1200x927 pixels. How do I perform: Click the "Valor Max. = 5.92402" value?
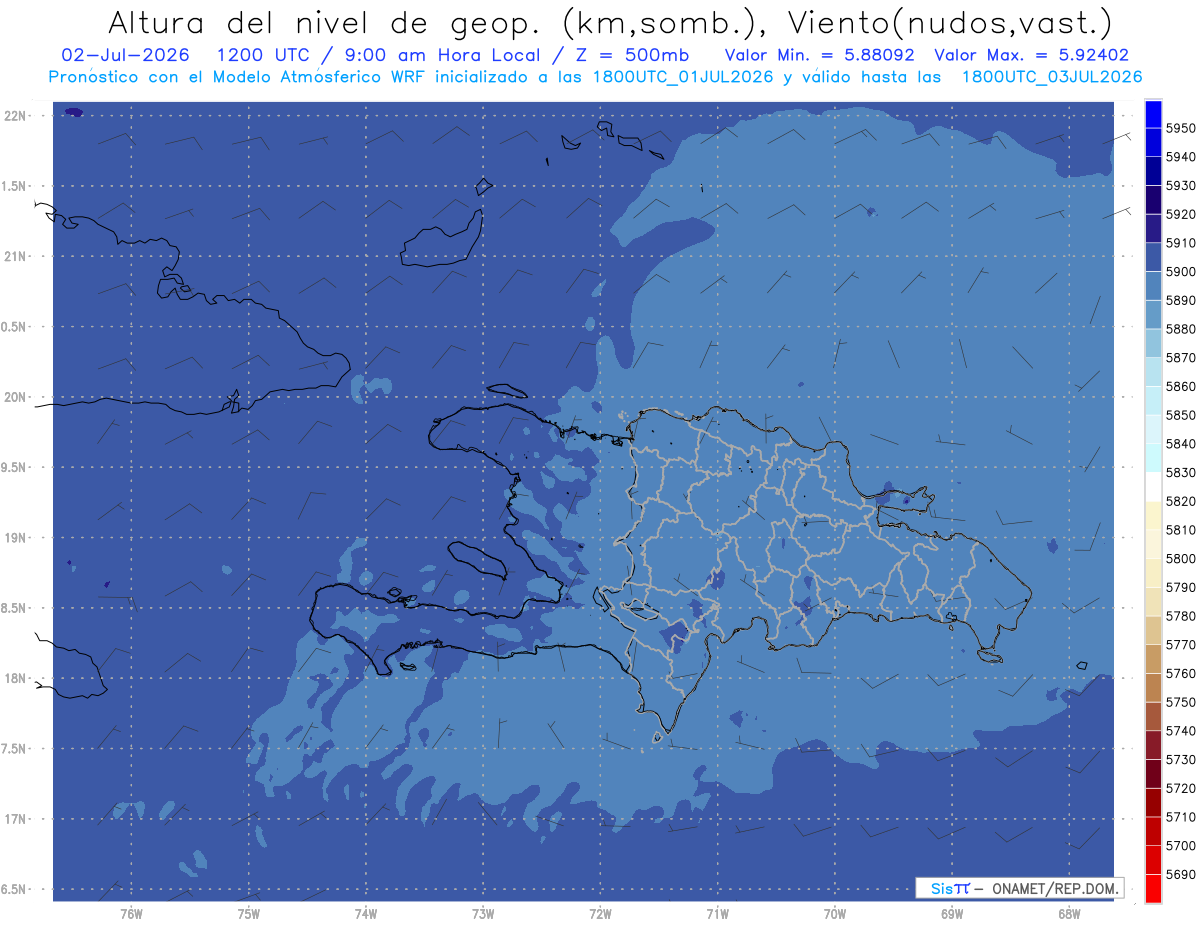1031,56
